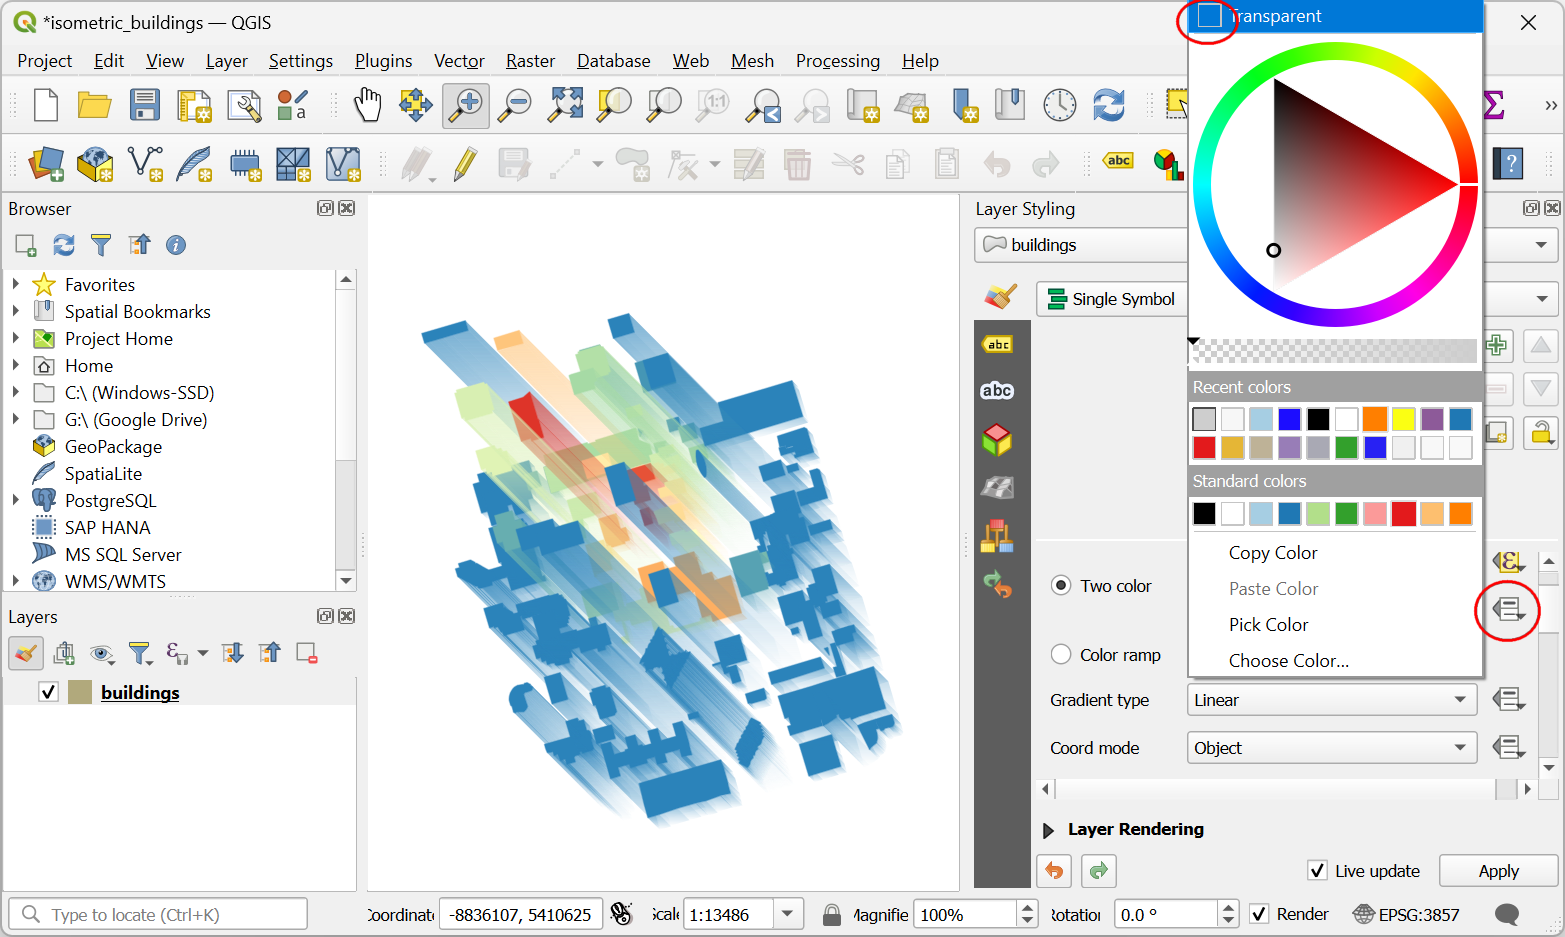
Task: Select the Color ramp radio button
Action: pos(1061,655)
